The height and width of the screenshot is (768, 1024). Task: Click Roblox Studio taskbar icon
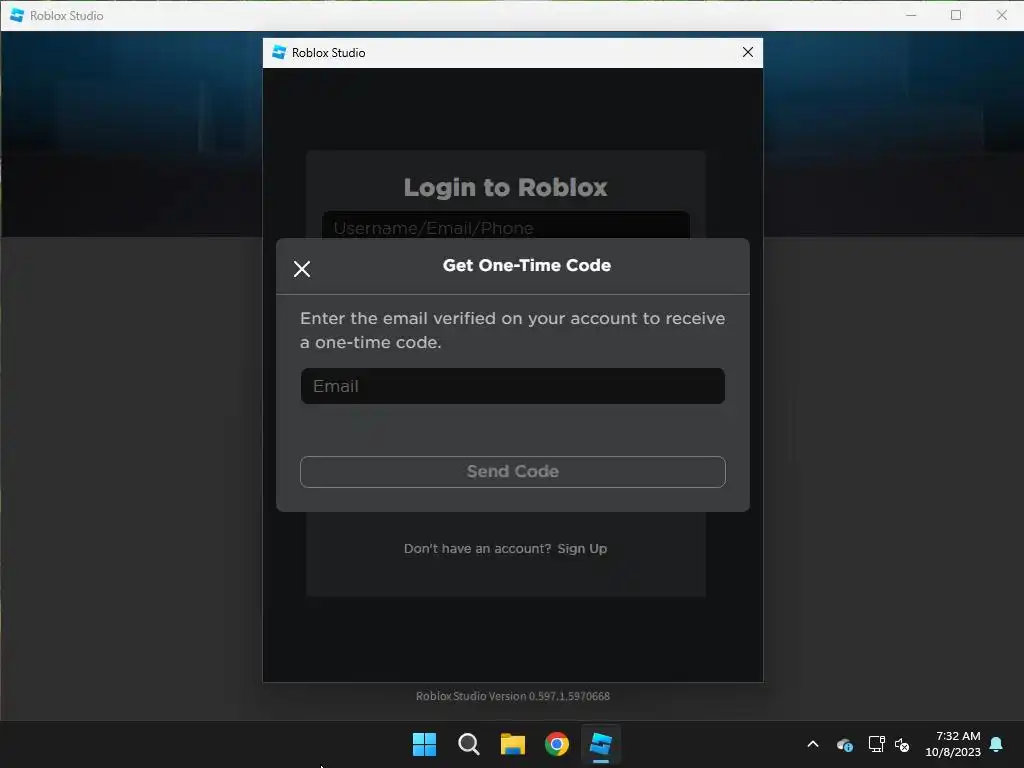click(x=601, y=744)
